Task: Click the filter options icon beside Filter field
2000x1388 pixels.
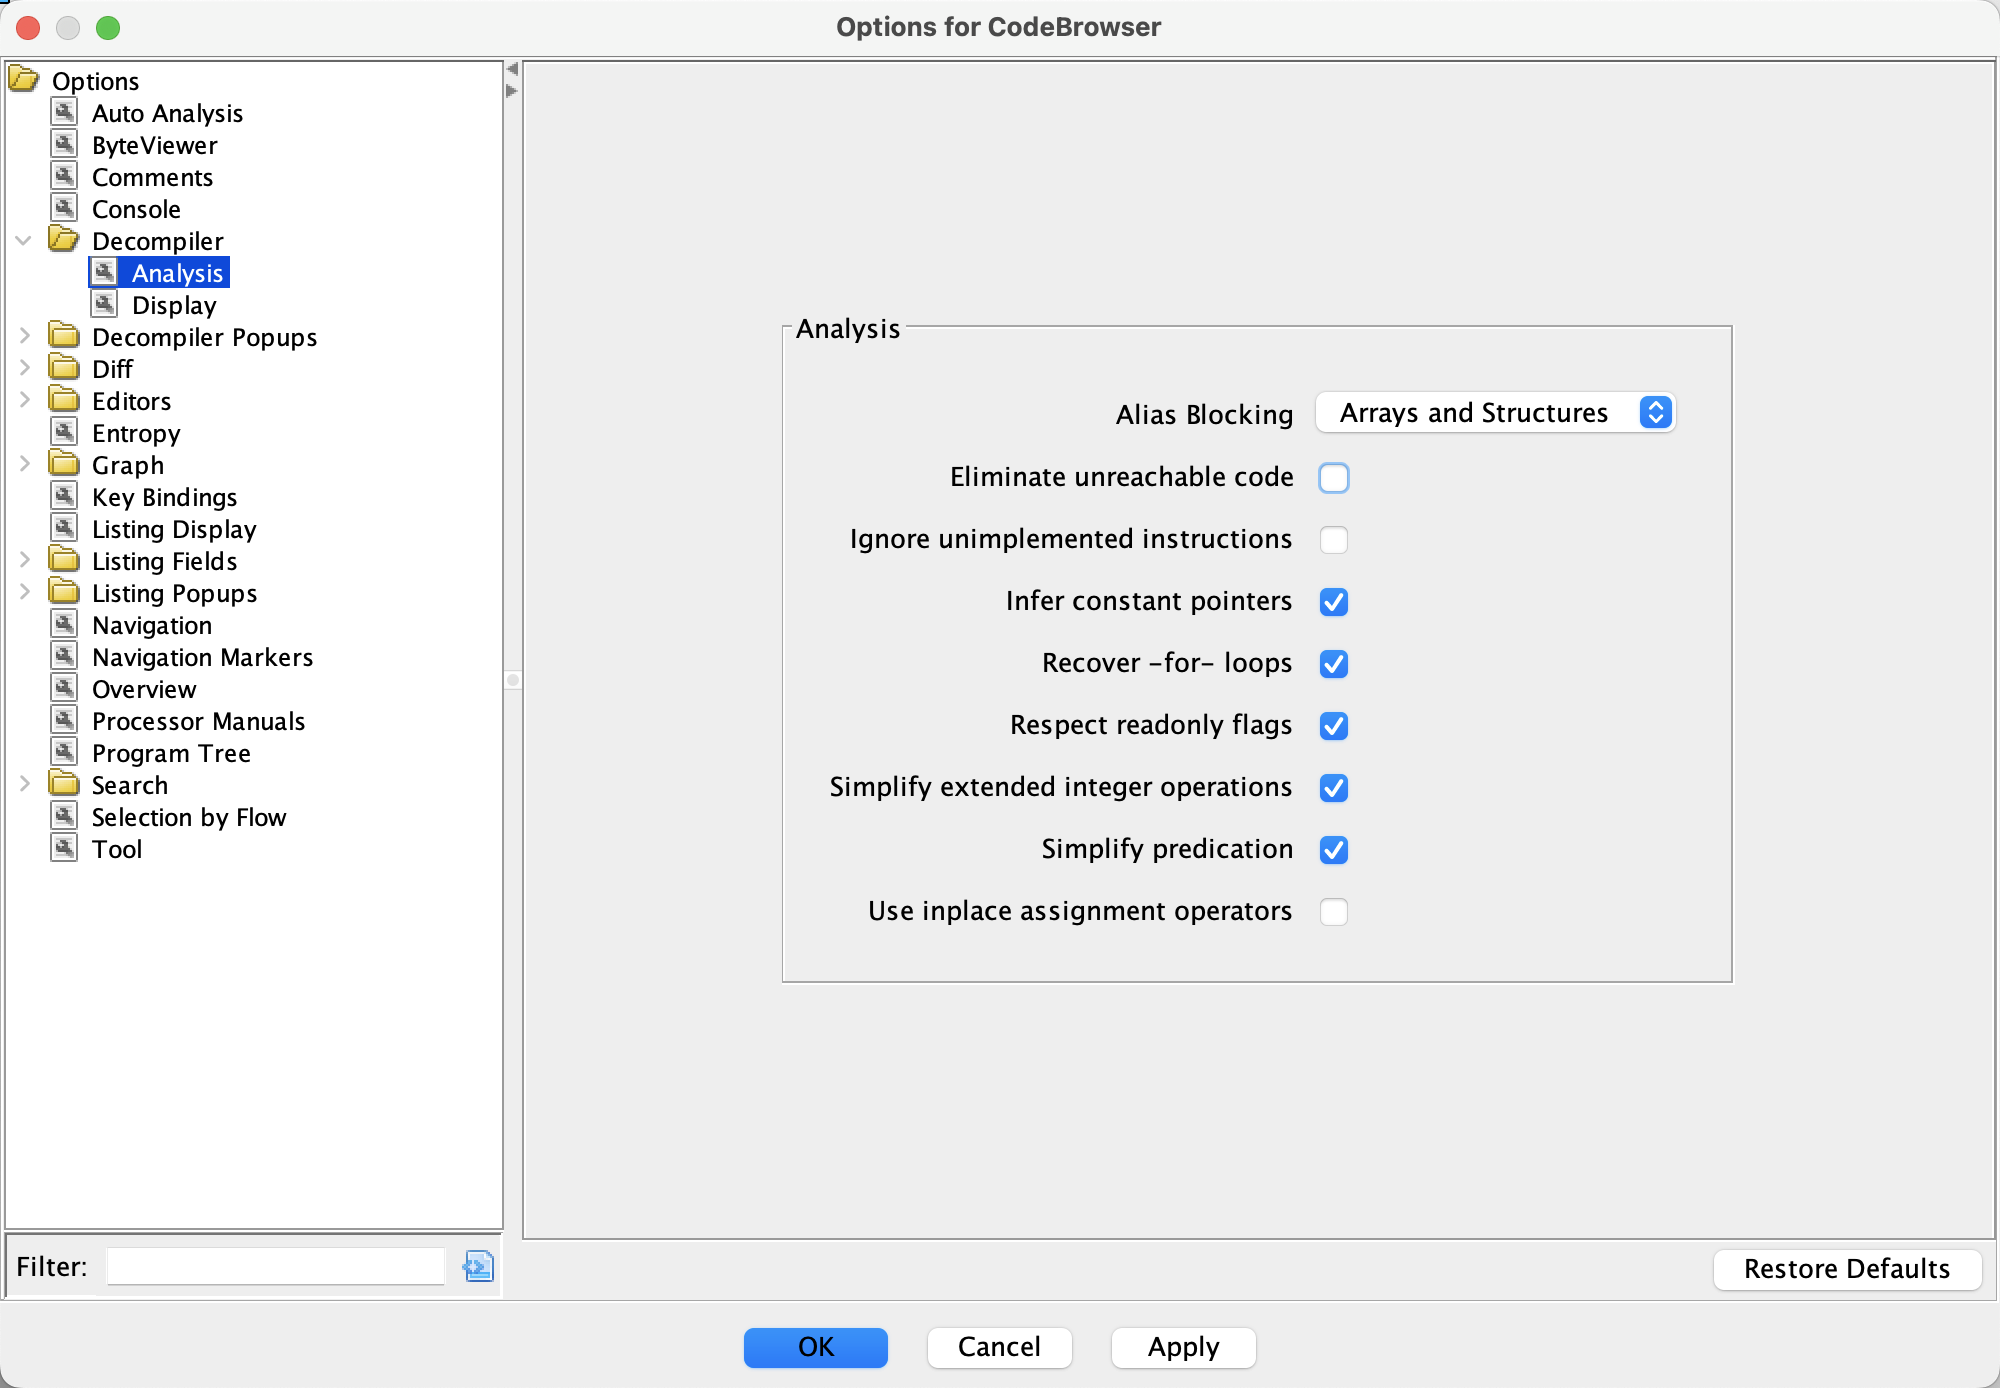Action: [478, 1266]
